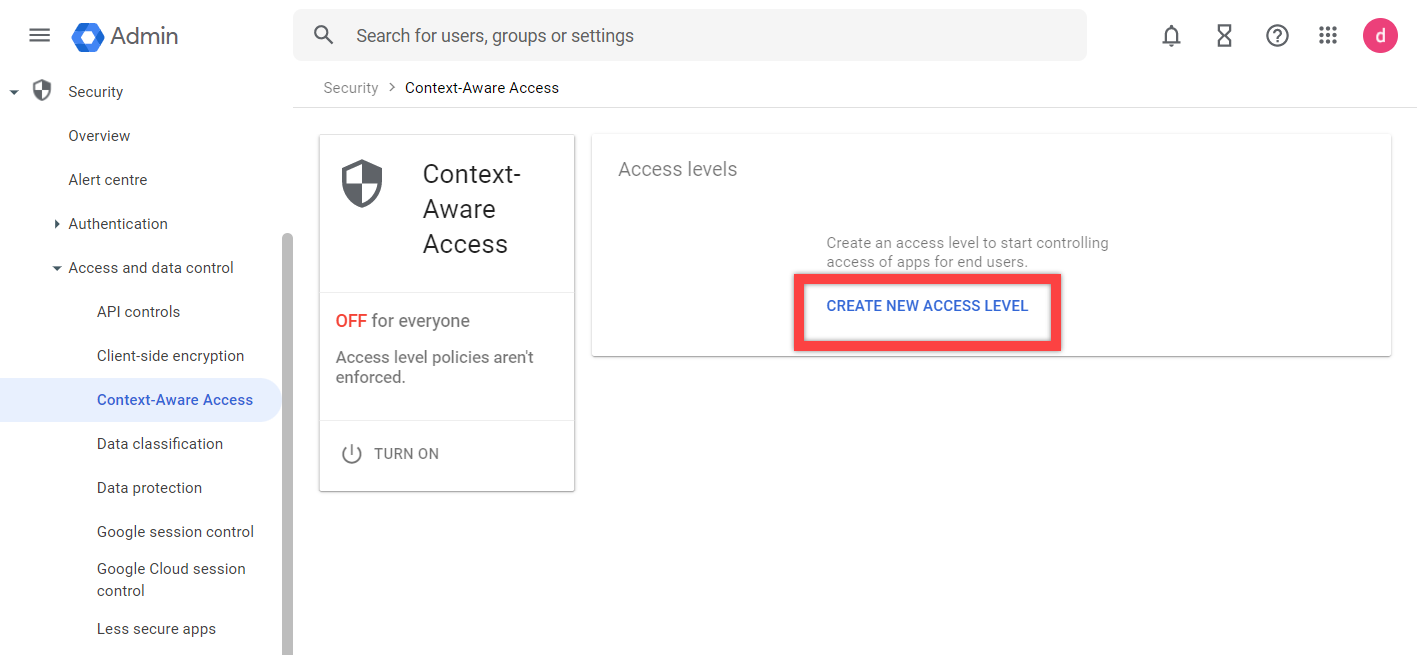Expand the Authentication submenu
This screenshot has width=1417, height=655.
57,224
